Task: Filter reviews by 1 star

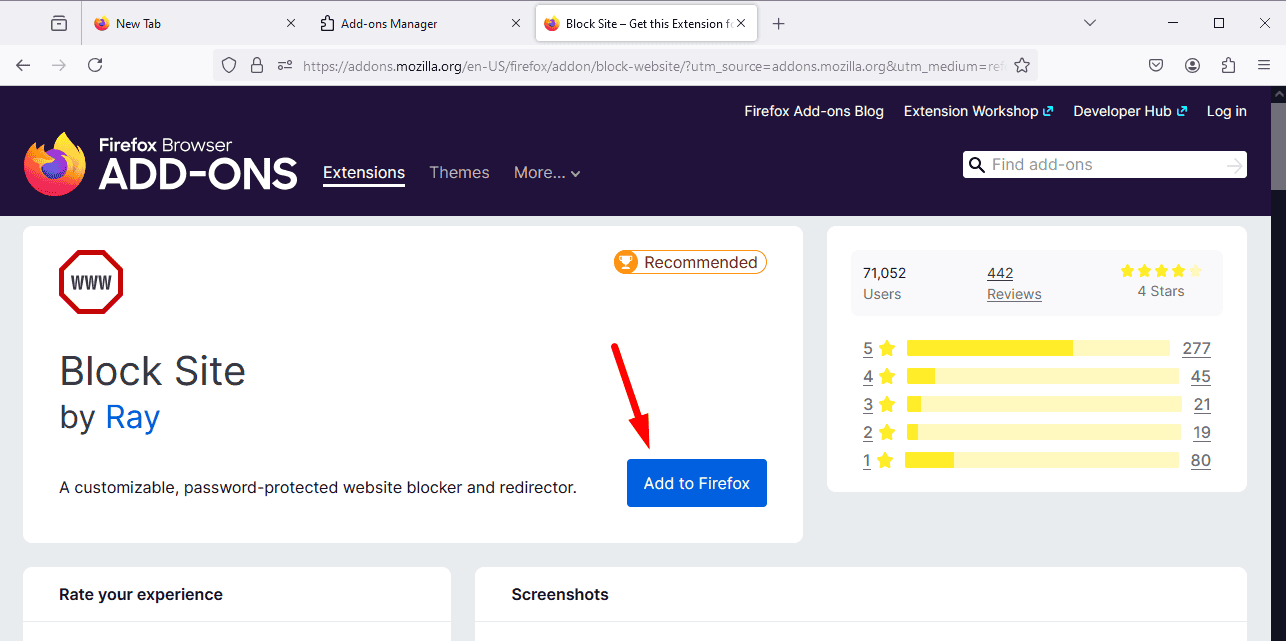Action: 879,460
